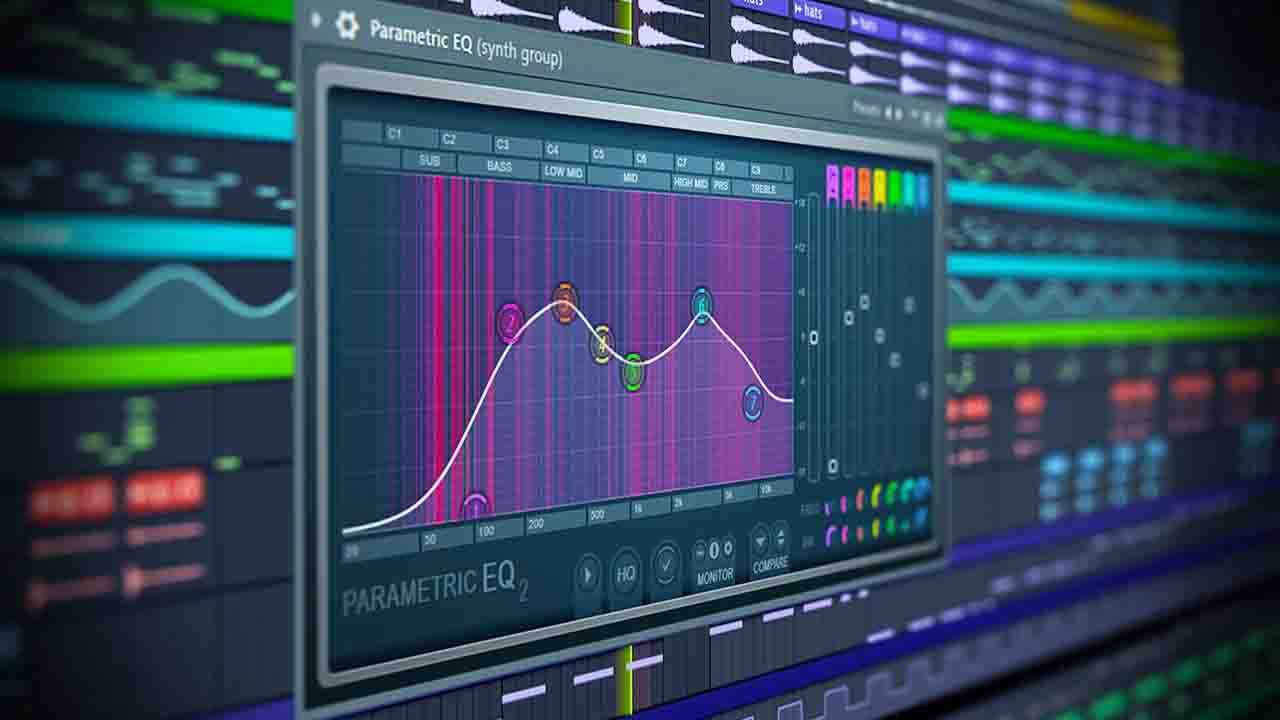The width and height of the screenshot is (1280, 720).
Task: Select green EQ band node 5
Action: [x=633, y=373]
